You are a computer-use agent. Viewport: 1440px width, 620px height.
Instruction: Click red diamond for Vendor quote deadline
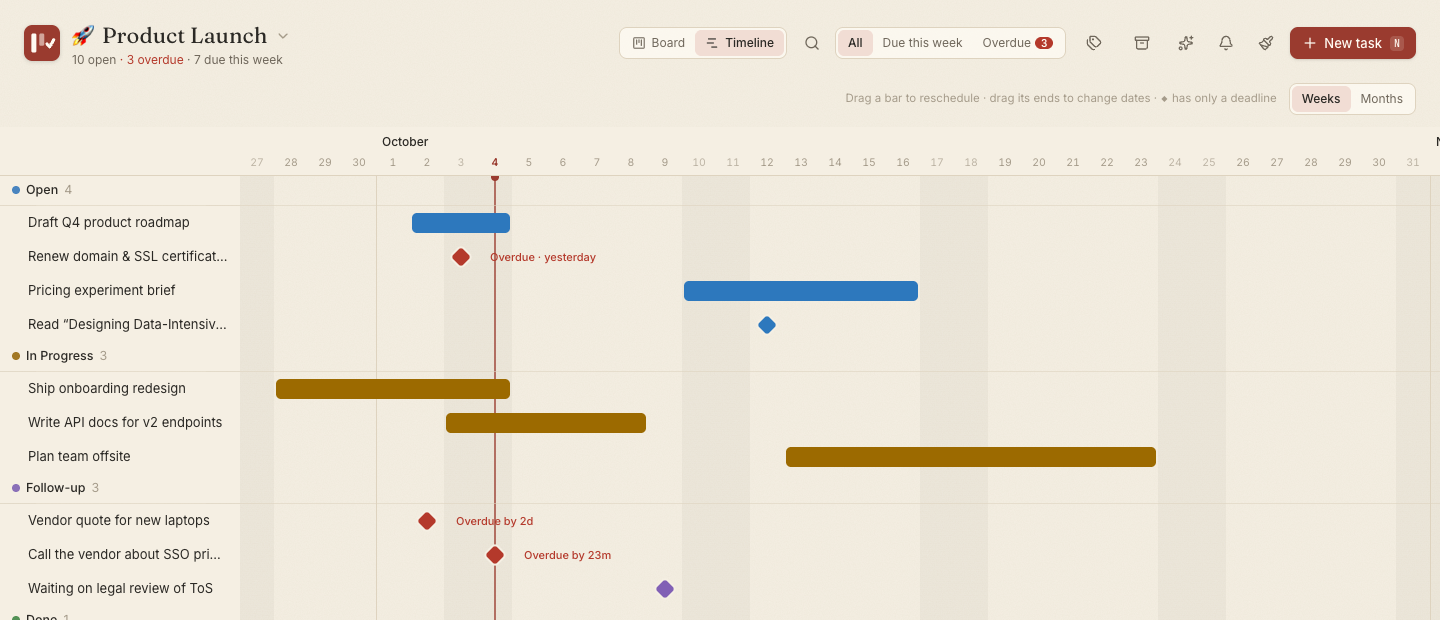[427, 521]
